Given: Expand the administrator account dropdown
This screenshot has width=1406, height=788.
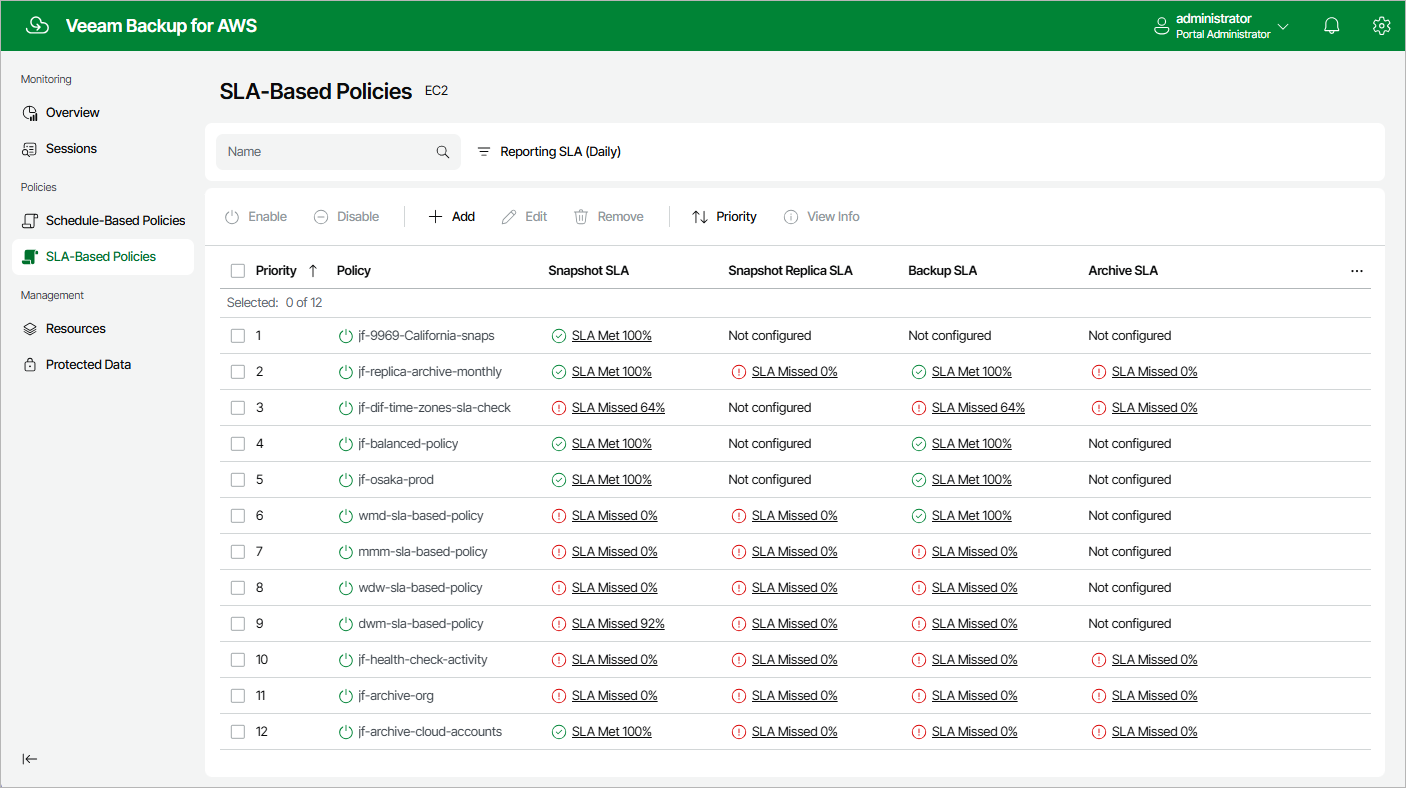Looking at the screenshot, I should [x=1283, y=26].
